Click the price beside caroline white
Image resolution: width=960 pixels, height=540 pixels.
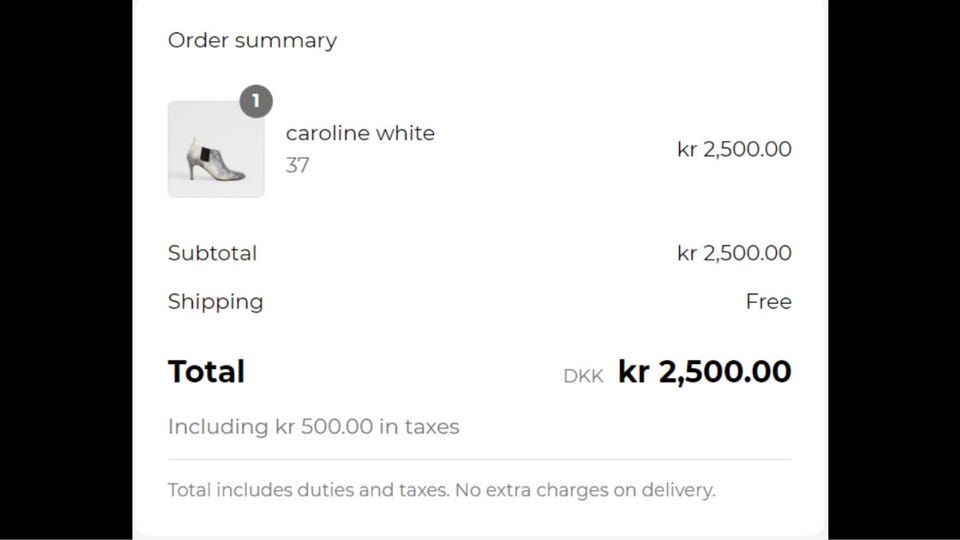(x=734, y=150)
